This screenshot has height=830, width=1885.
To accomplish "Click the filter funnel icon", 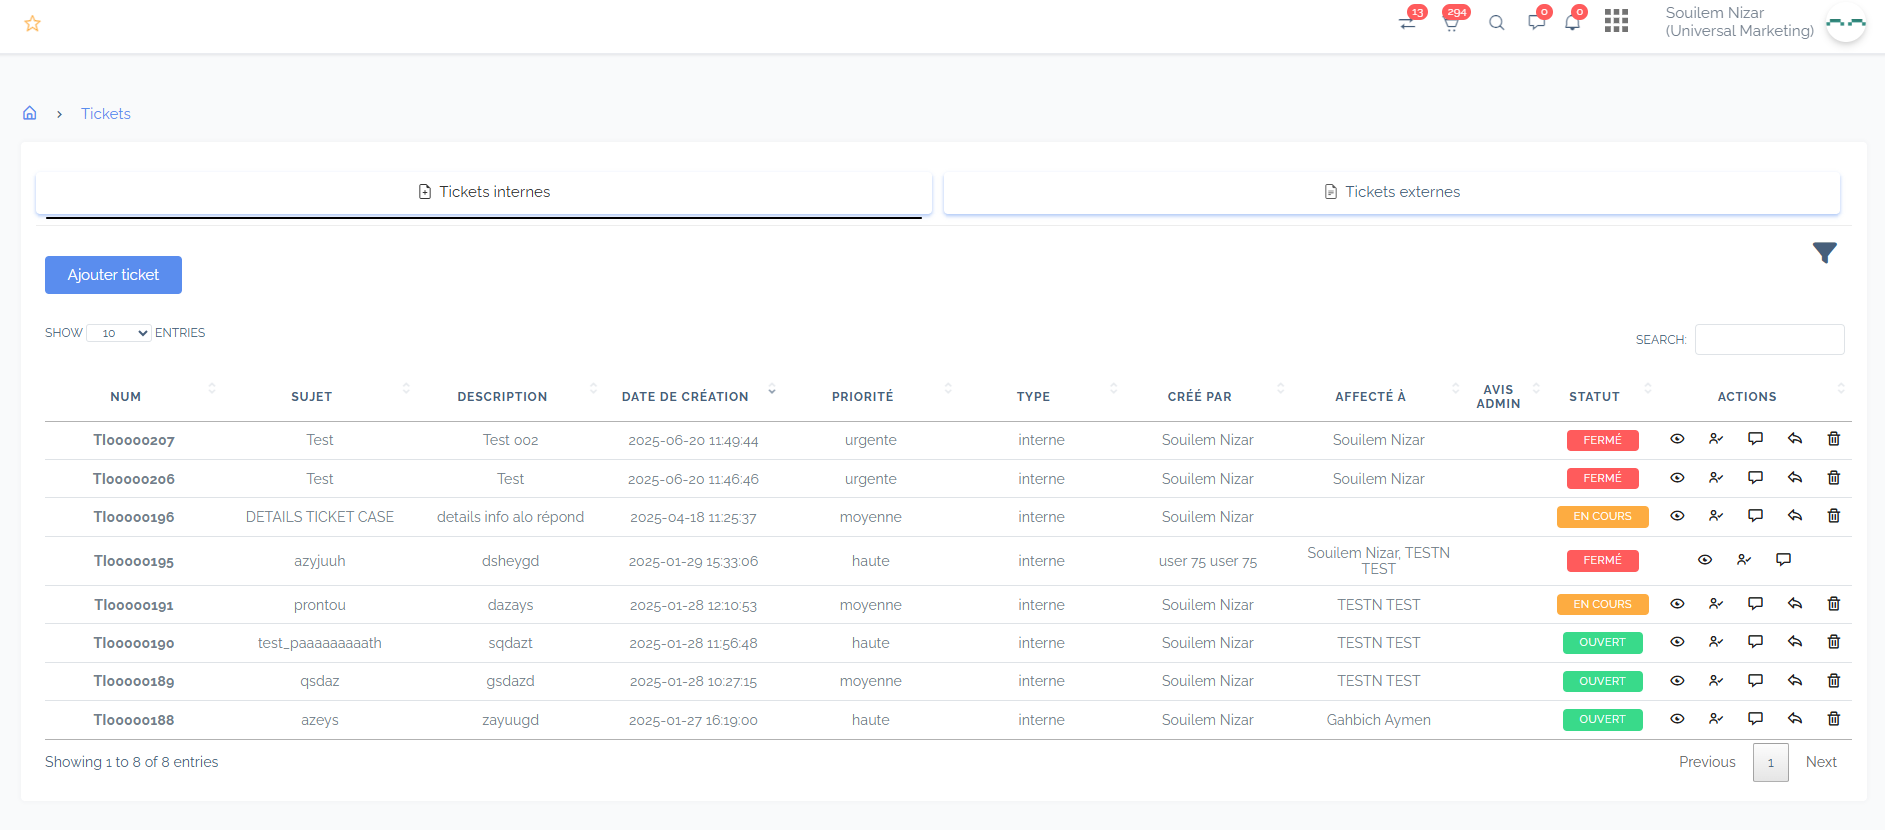I will click(1824, 253).
